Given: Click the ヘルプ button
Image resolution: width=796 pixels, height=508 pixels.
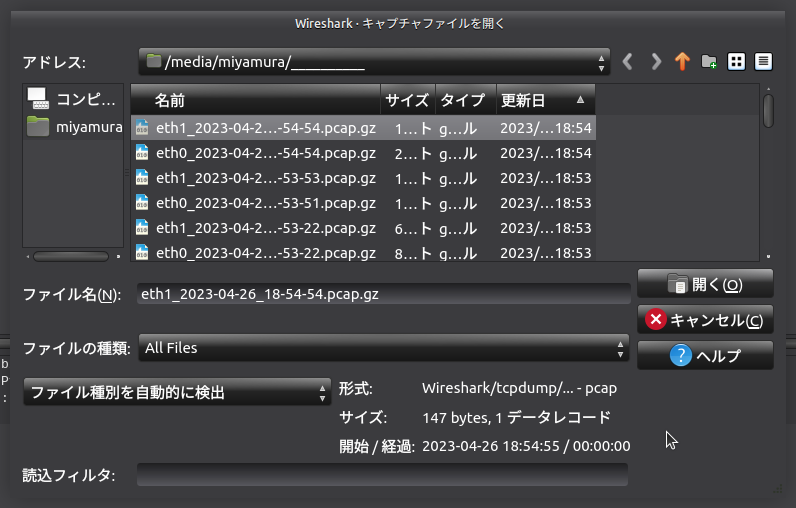Looking at the screenshot, I should click(705, 356).
